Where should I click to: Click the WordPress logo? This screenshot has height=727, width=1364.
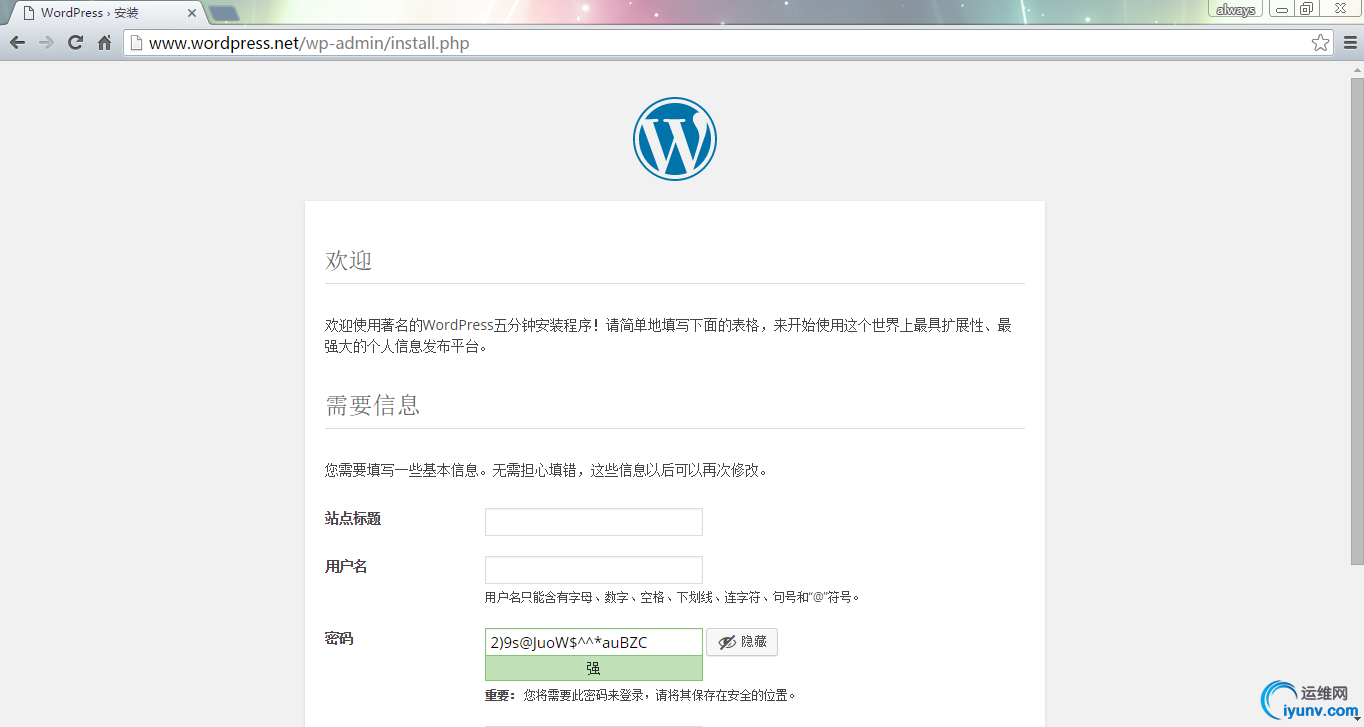[675, 139]
